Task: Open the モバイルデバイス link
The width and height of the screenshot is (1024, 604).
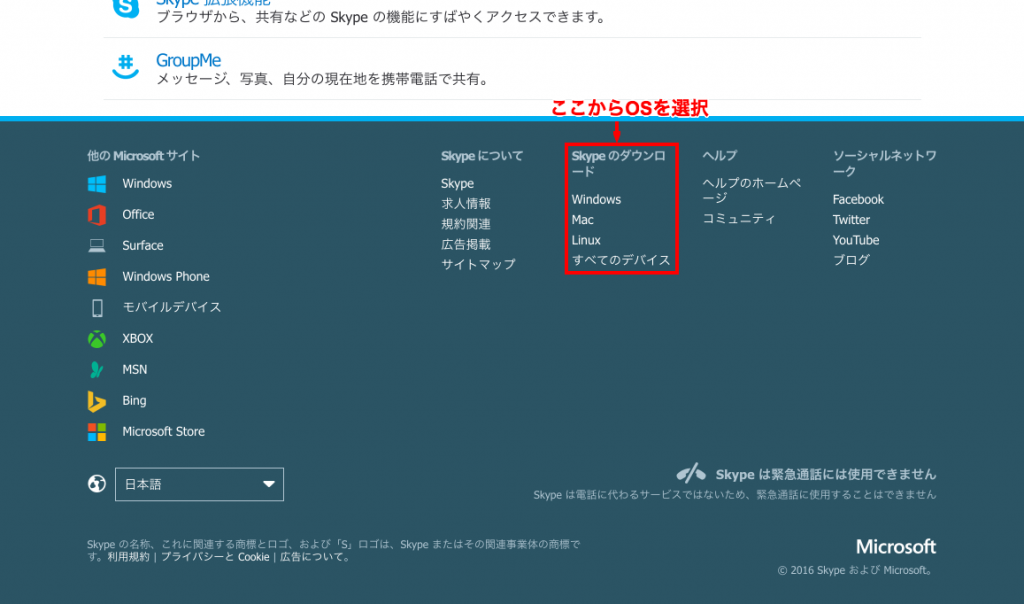Action: coord(172,307)
